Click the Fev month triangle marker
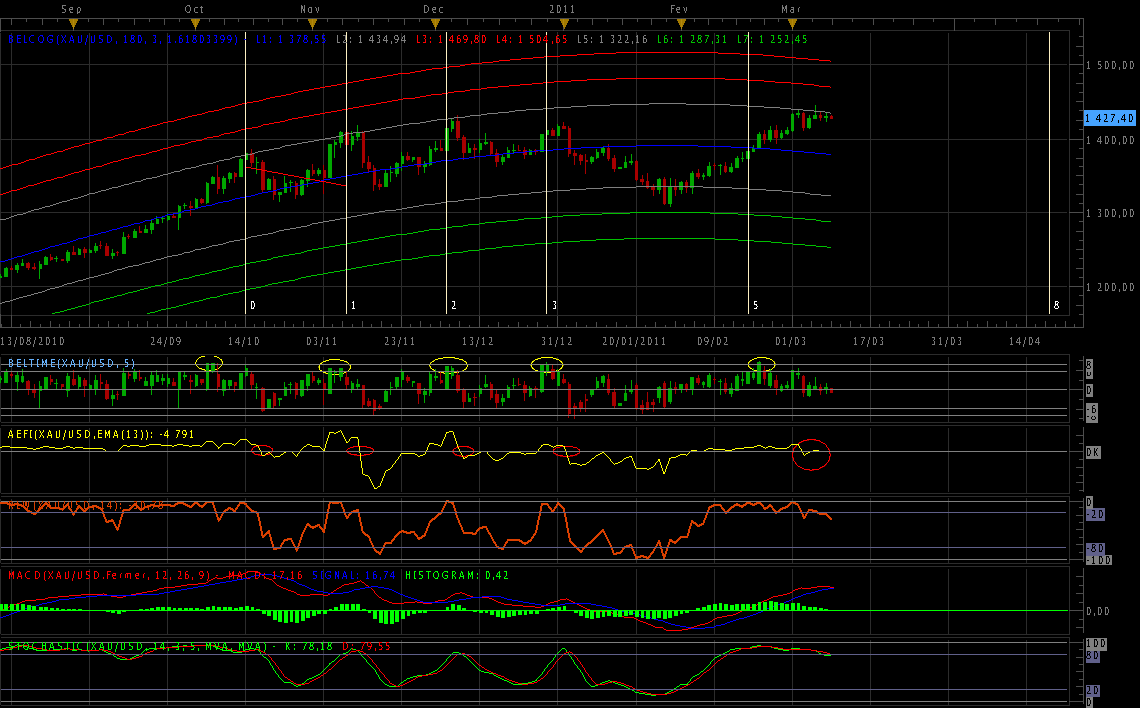The height and width of the screenshot is (708, 1140). (679, 23)
